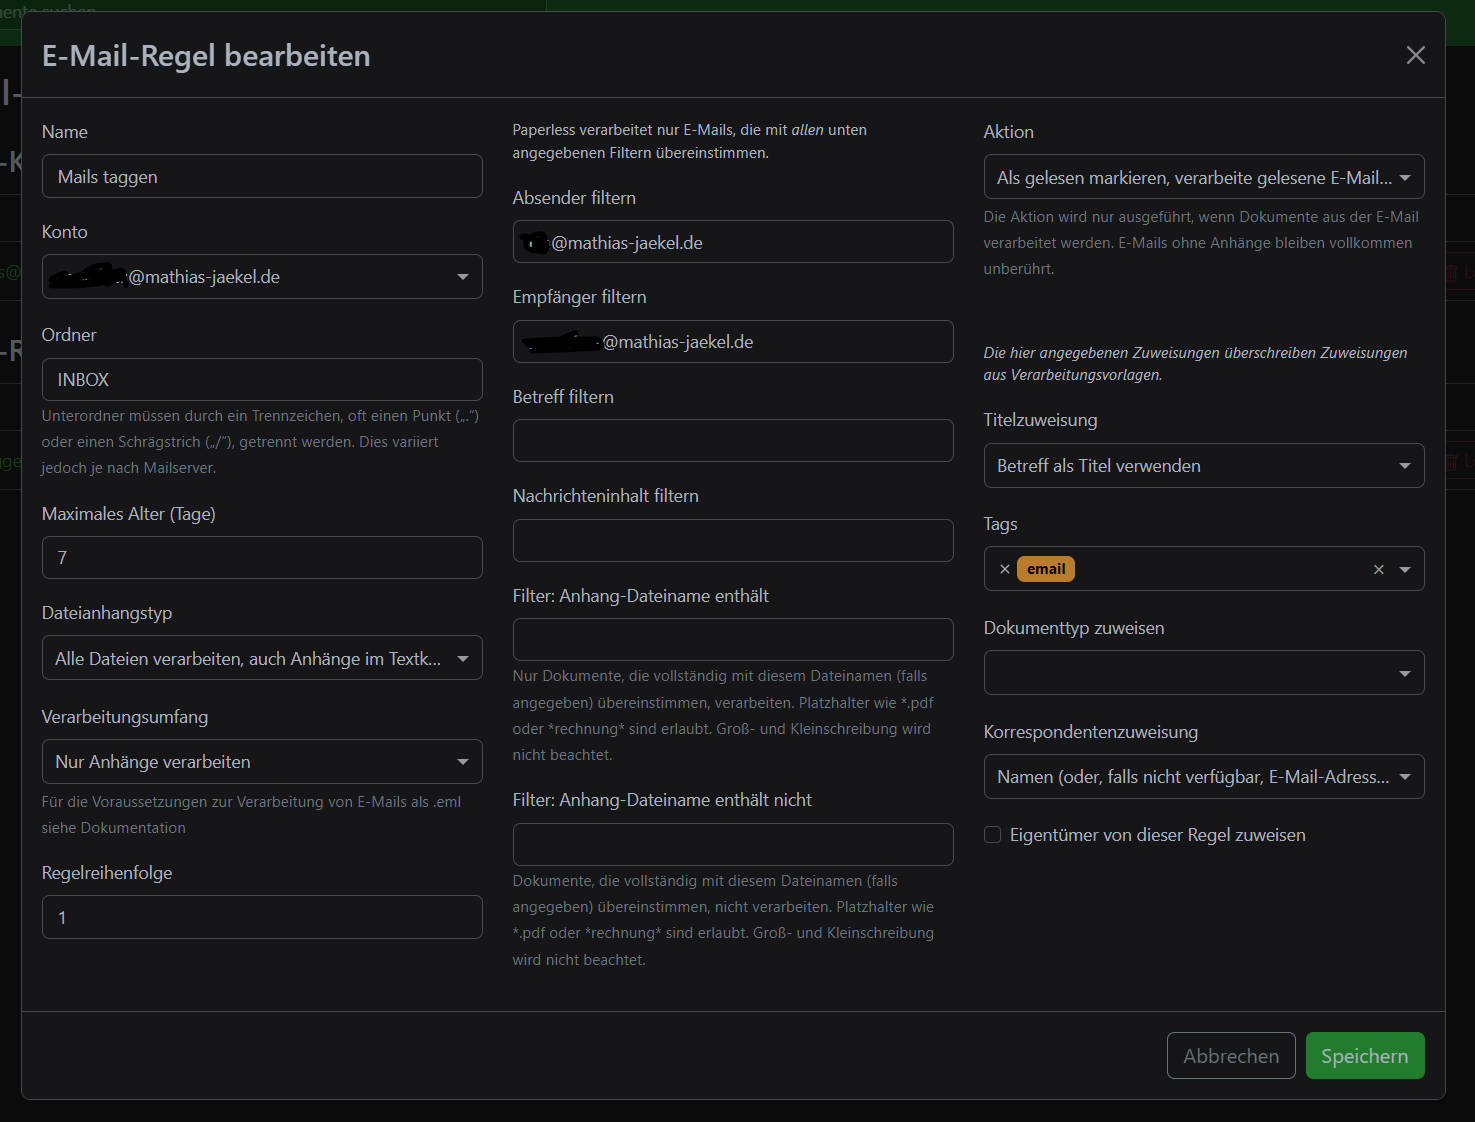Enable Eigentümer von dieser Regel zuweisen
The width and height of the screenshot is (1475, 1122).
coord(993,835)
